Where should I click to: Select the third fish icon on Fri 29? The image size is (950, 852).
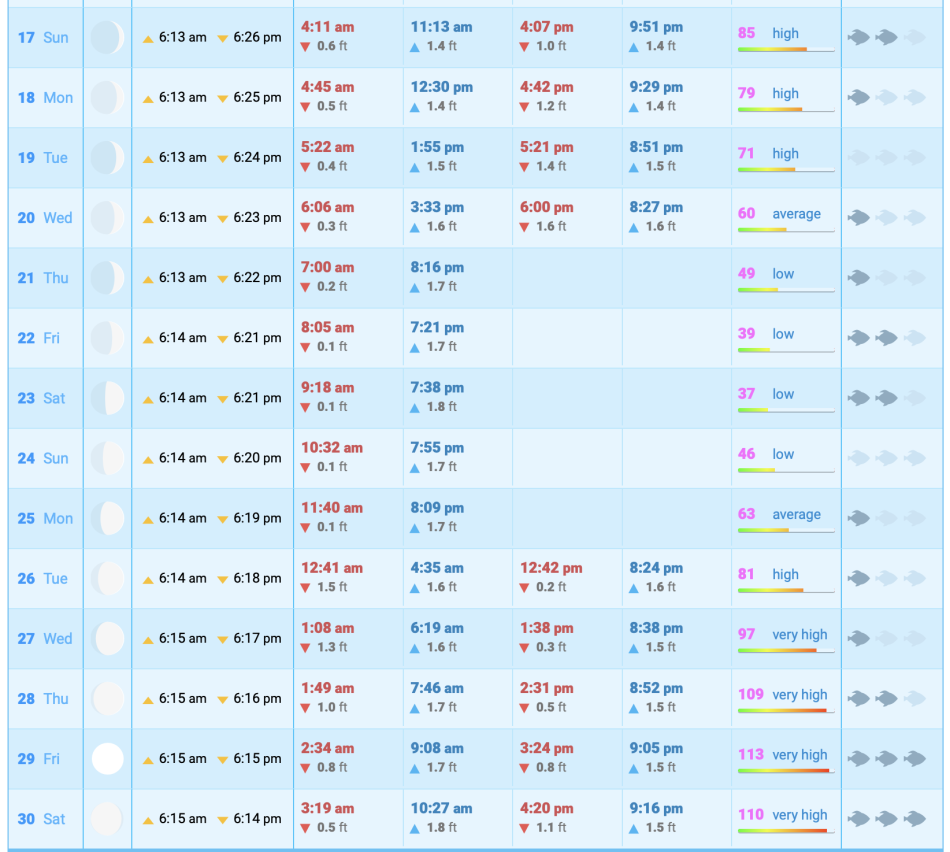pos(914,759)
